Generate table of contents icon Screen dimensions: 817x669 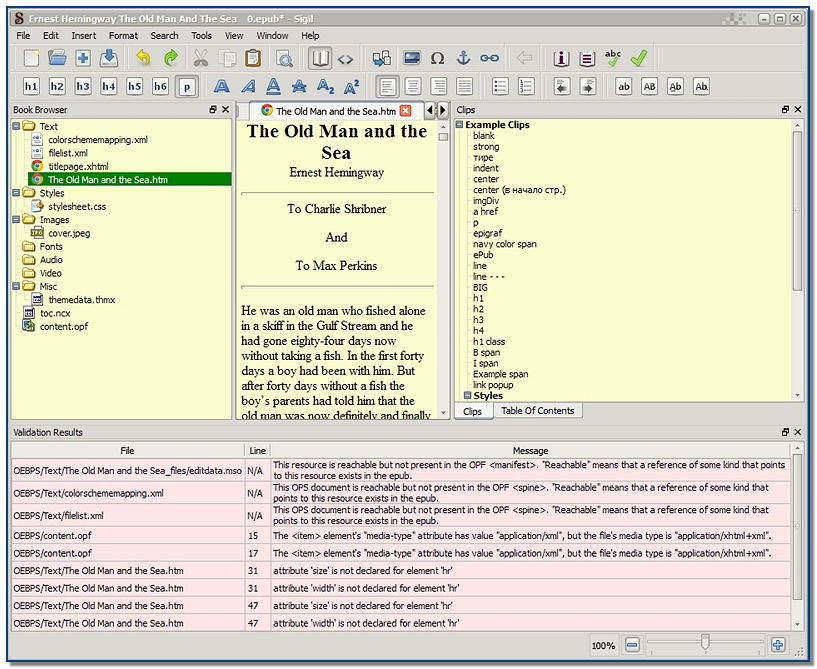click(x=587, y=58)
